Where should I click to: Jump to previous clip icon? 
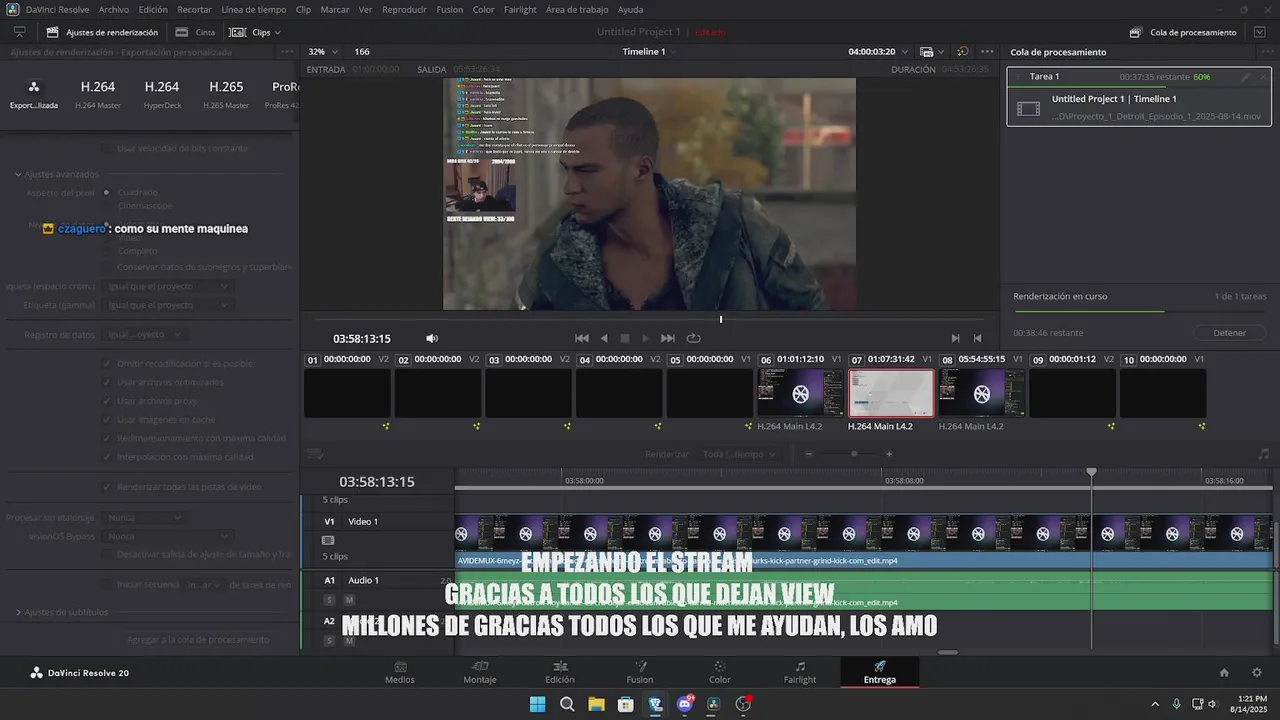pos(977,339)
